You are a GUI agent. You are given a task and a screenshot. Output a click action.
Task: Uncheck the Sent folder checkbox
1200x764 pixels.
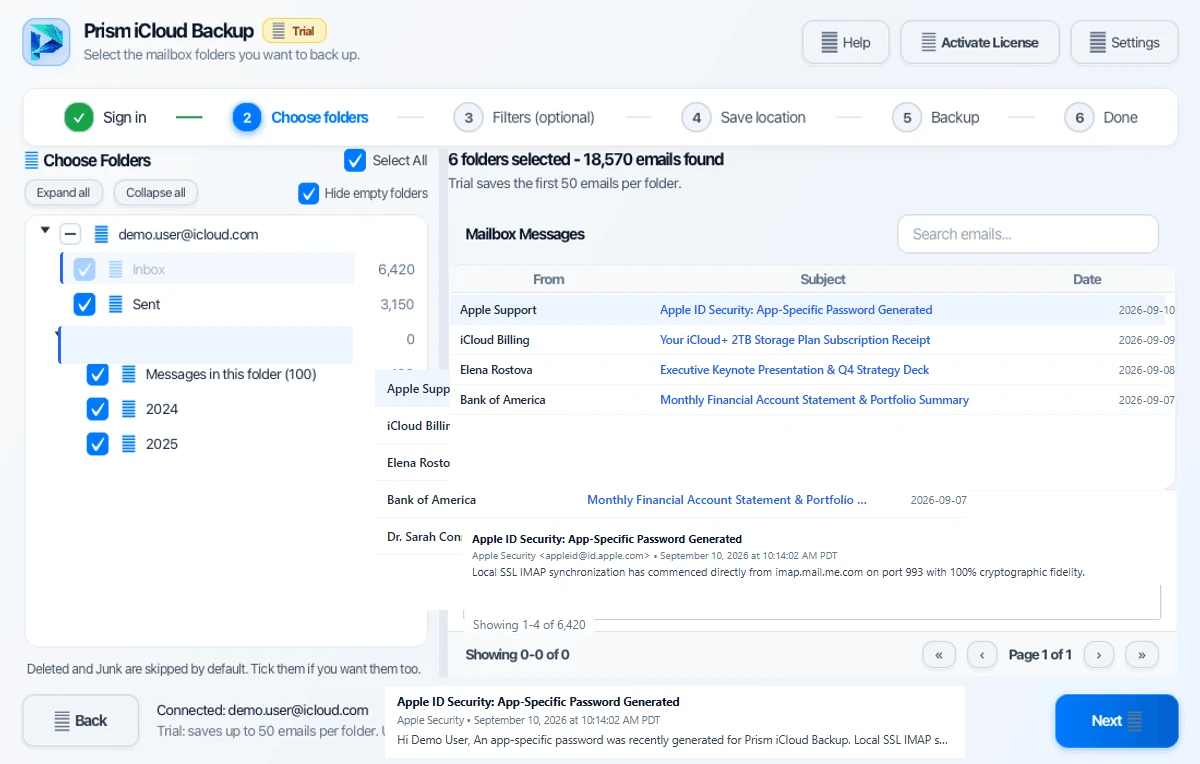click(85, 304)
